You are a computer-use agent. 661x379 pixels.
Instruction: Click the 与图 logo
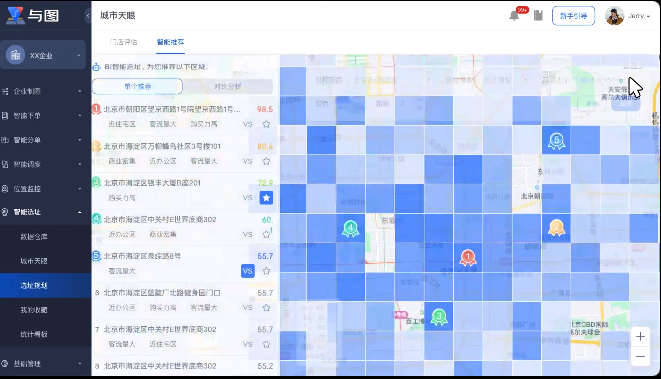[x=32, y=16]
